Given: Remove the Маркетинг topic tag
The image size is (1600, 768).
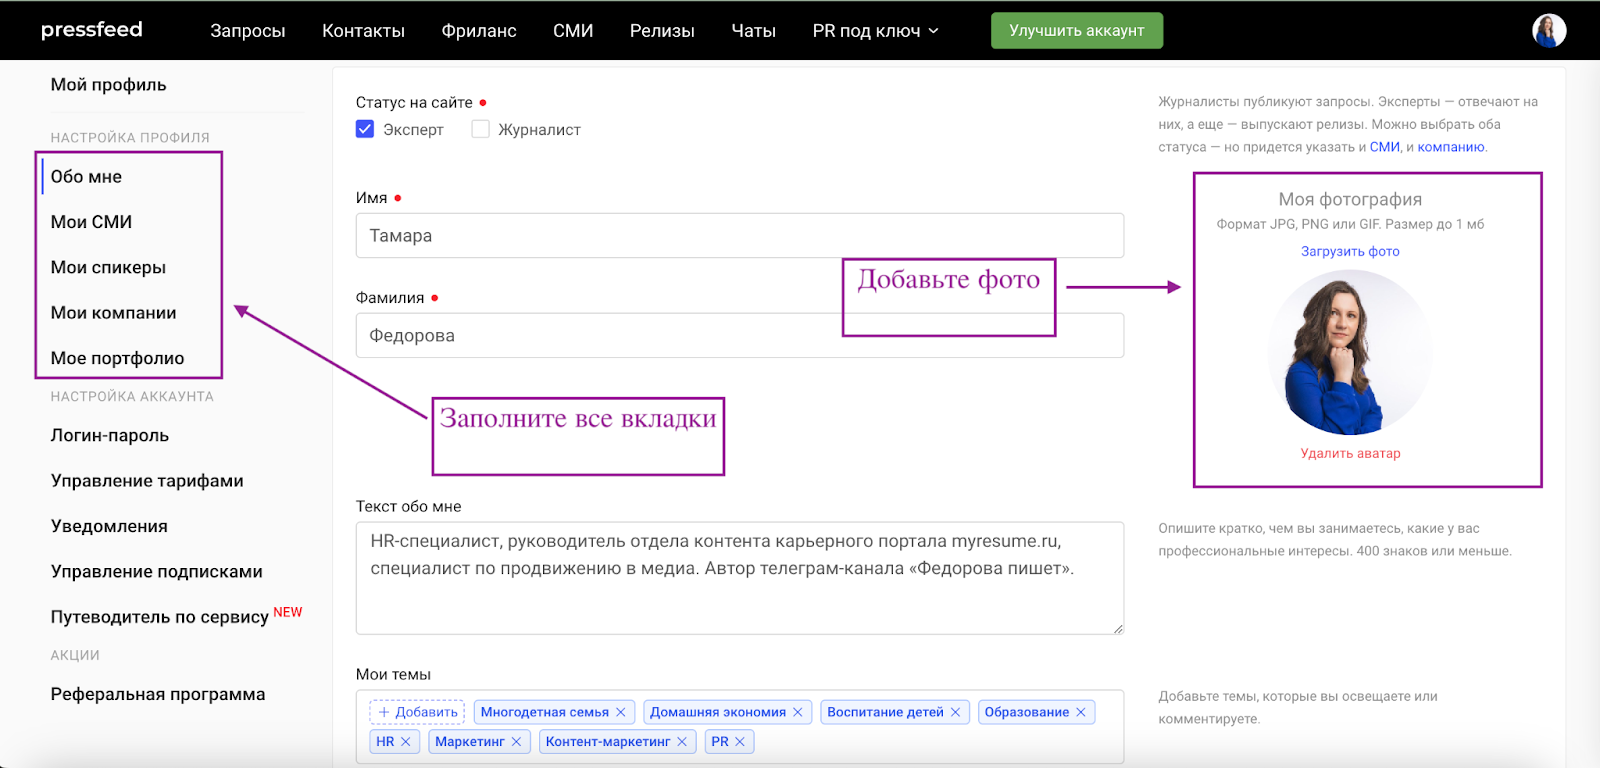Looking at the screenshot, I should click(517, 742).
